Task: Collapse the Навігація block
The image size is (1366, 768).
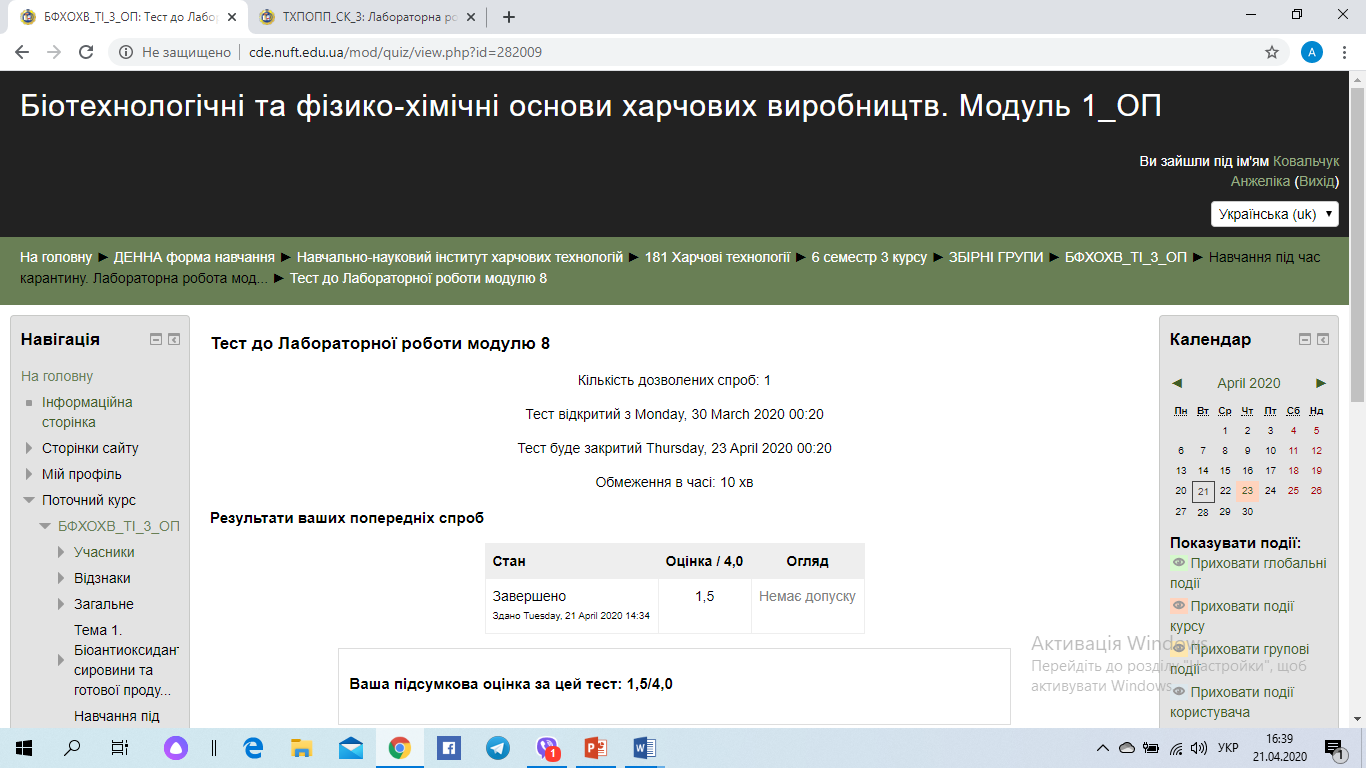Action: [x=155, y=338]
